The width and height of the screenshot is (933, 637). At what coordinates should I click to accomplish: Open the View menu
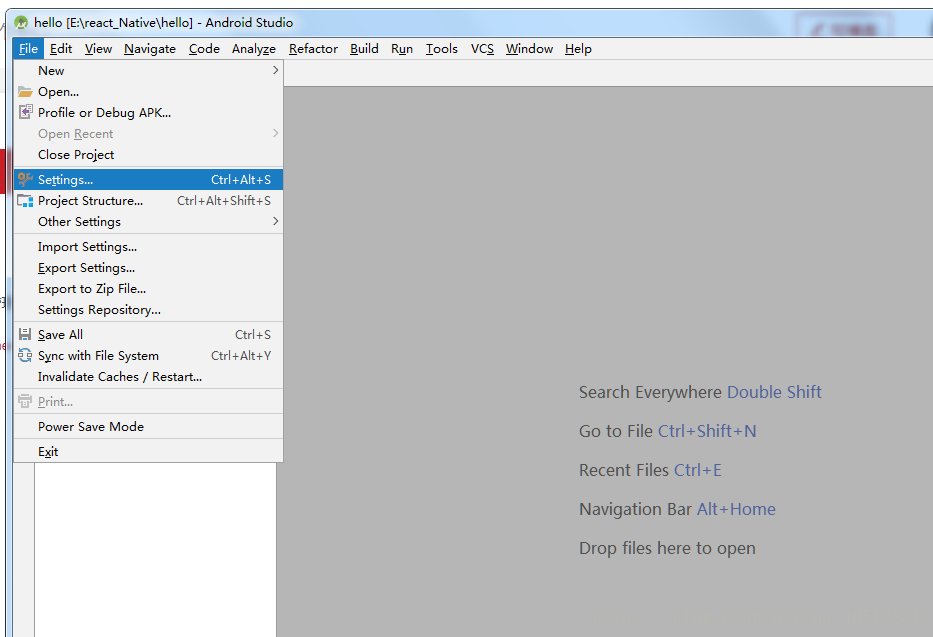(x=98, y=49)
